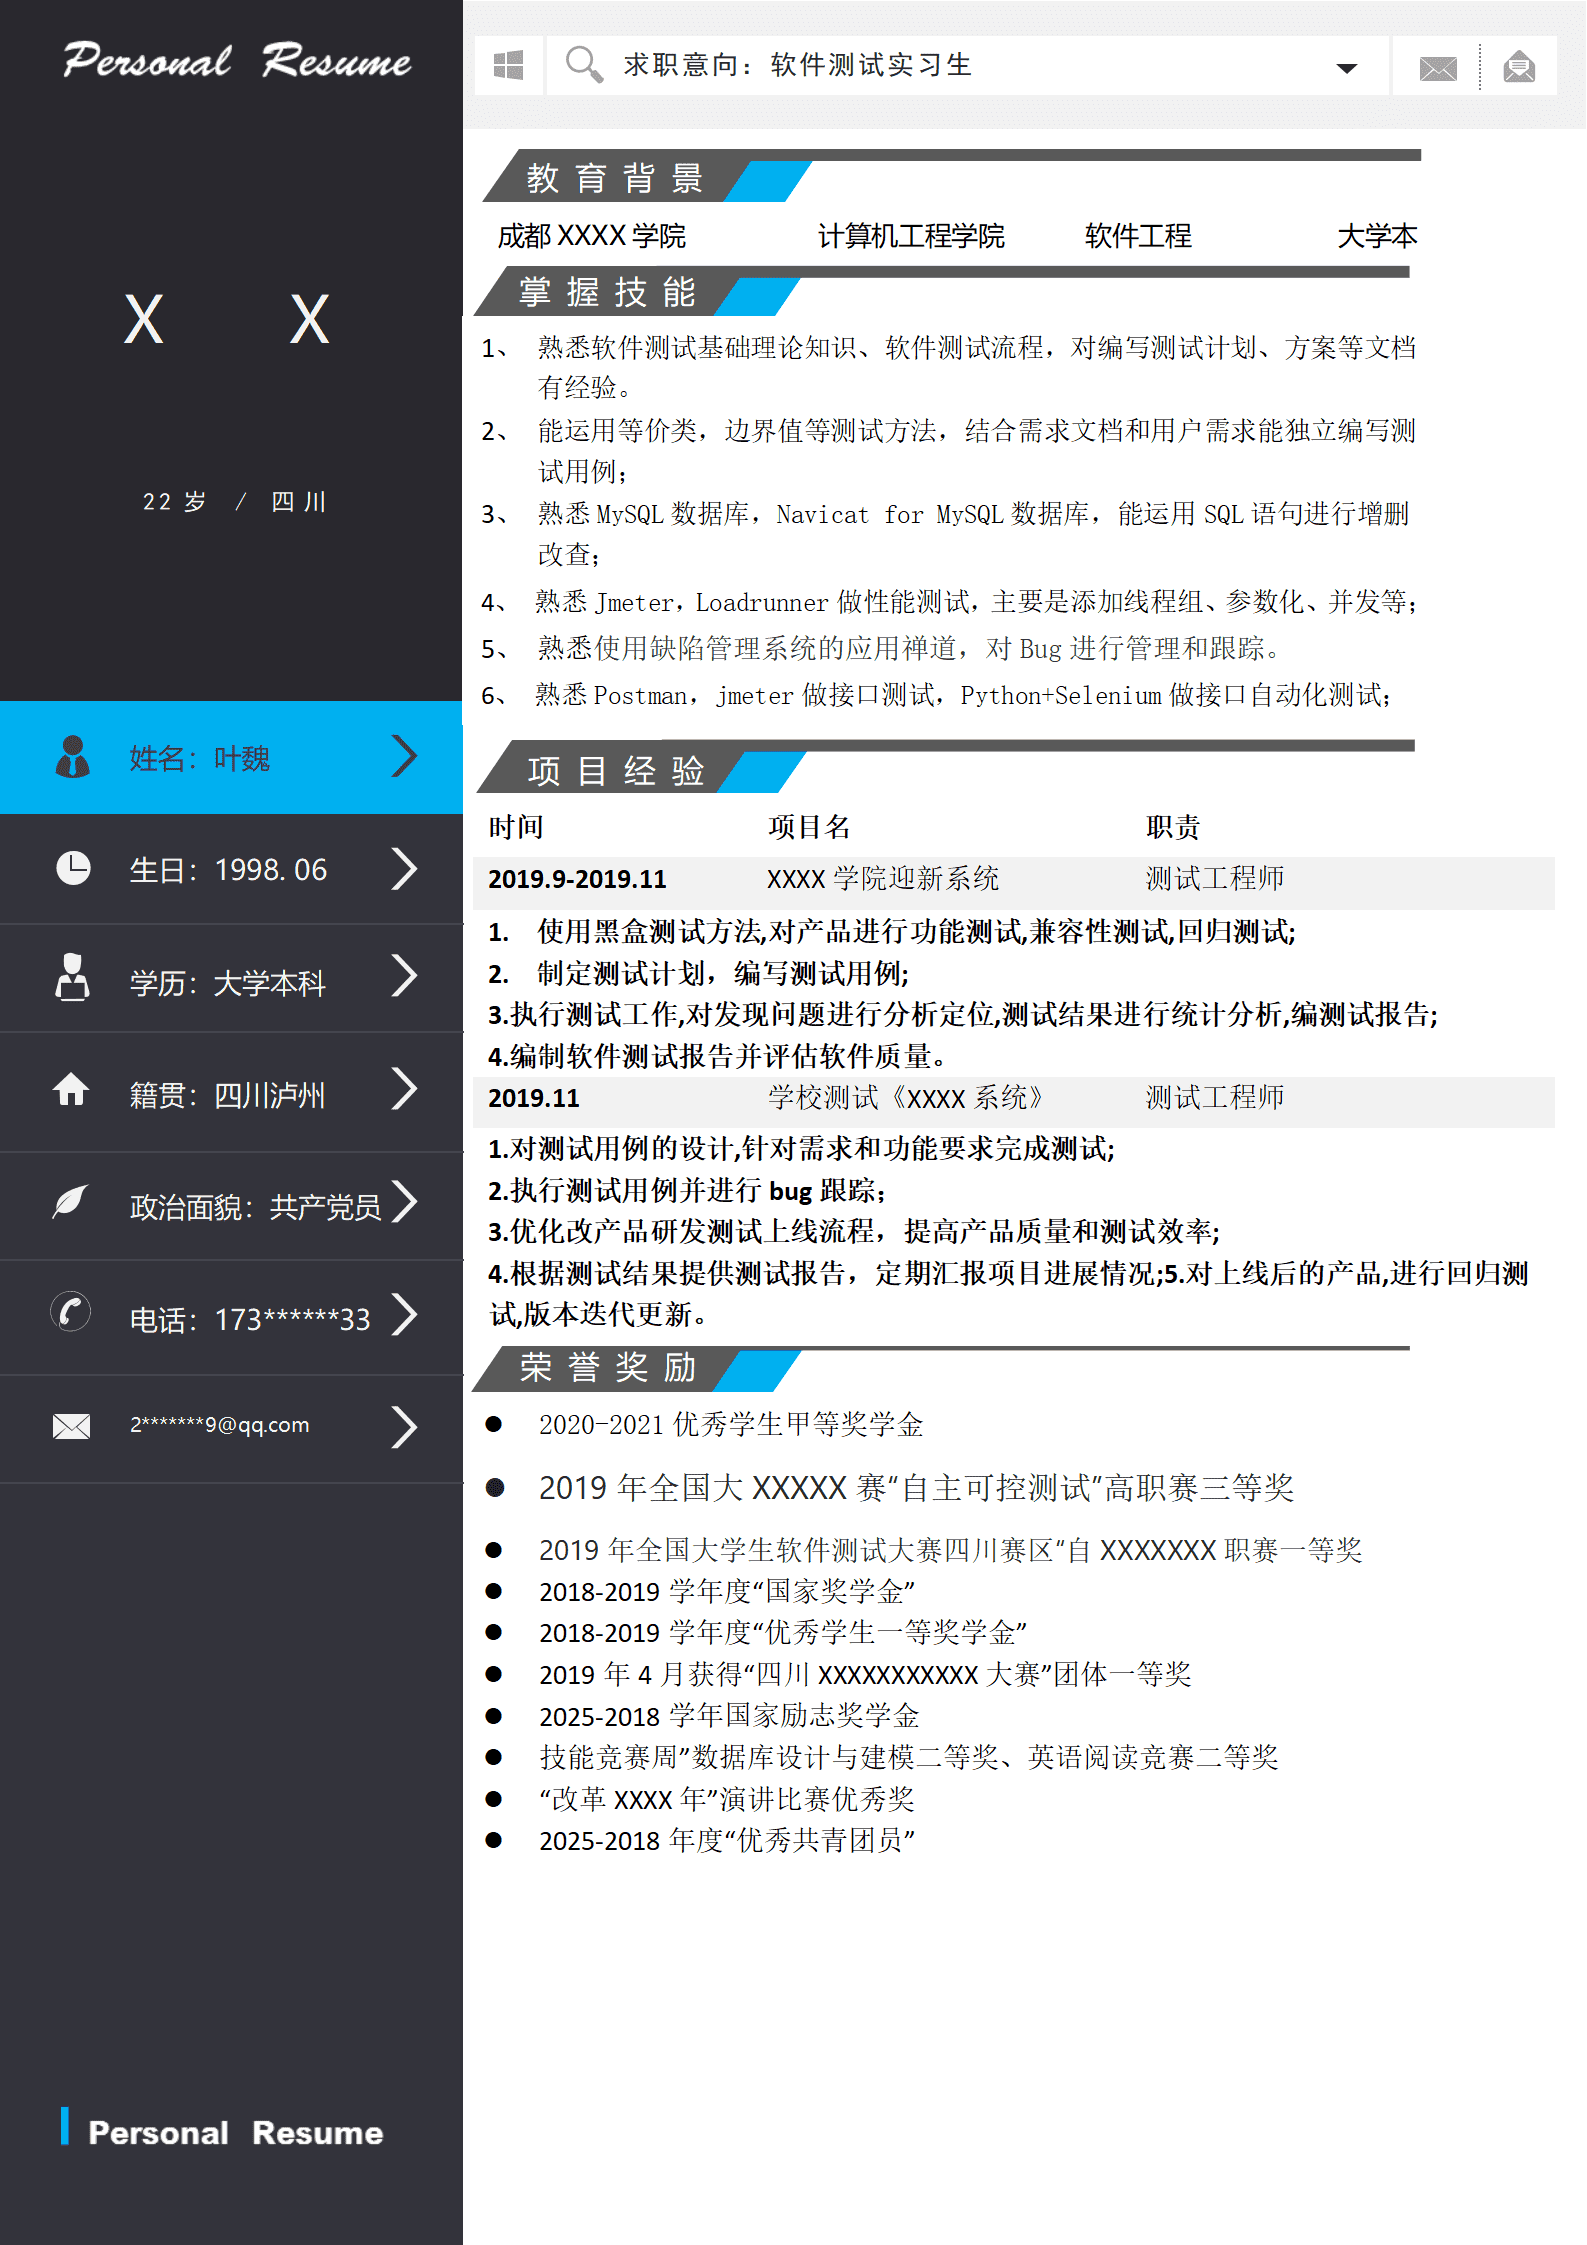Click the envelope icon beside the qq.com email

click(71, 1425)
